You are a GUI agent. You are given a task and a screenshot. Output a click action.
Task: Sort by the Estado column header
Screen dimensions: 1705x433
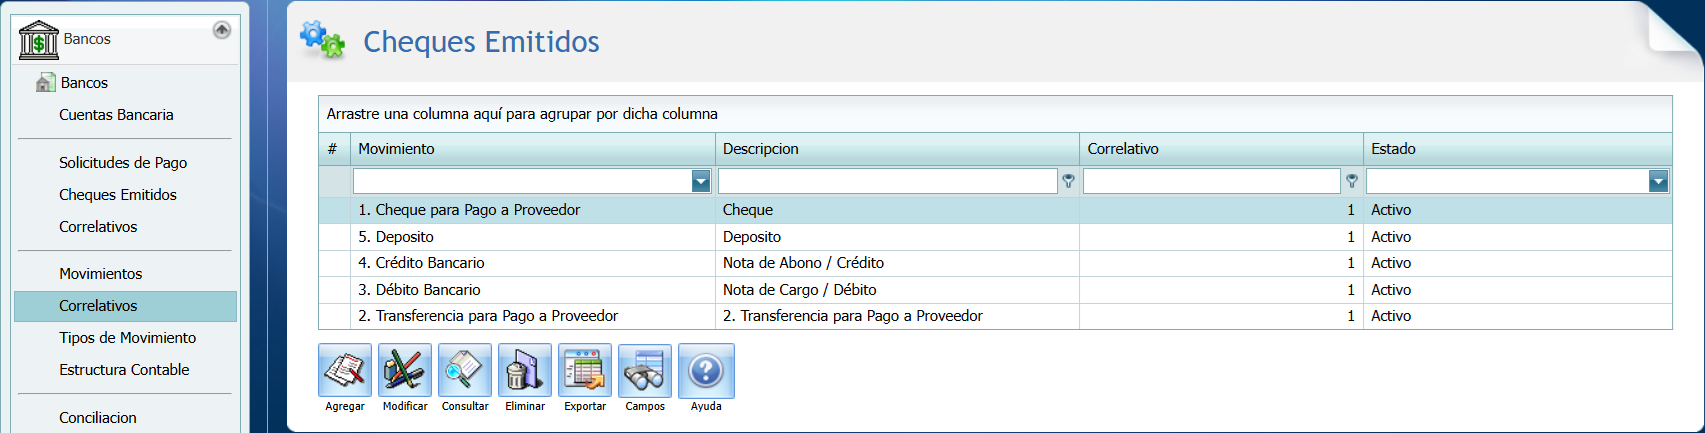point(1517,149)
